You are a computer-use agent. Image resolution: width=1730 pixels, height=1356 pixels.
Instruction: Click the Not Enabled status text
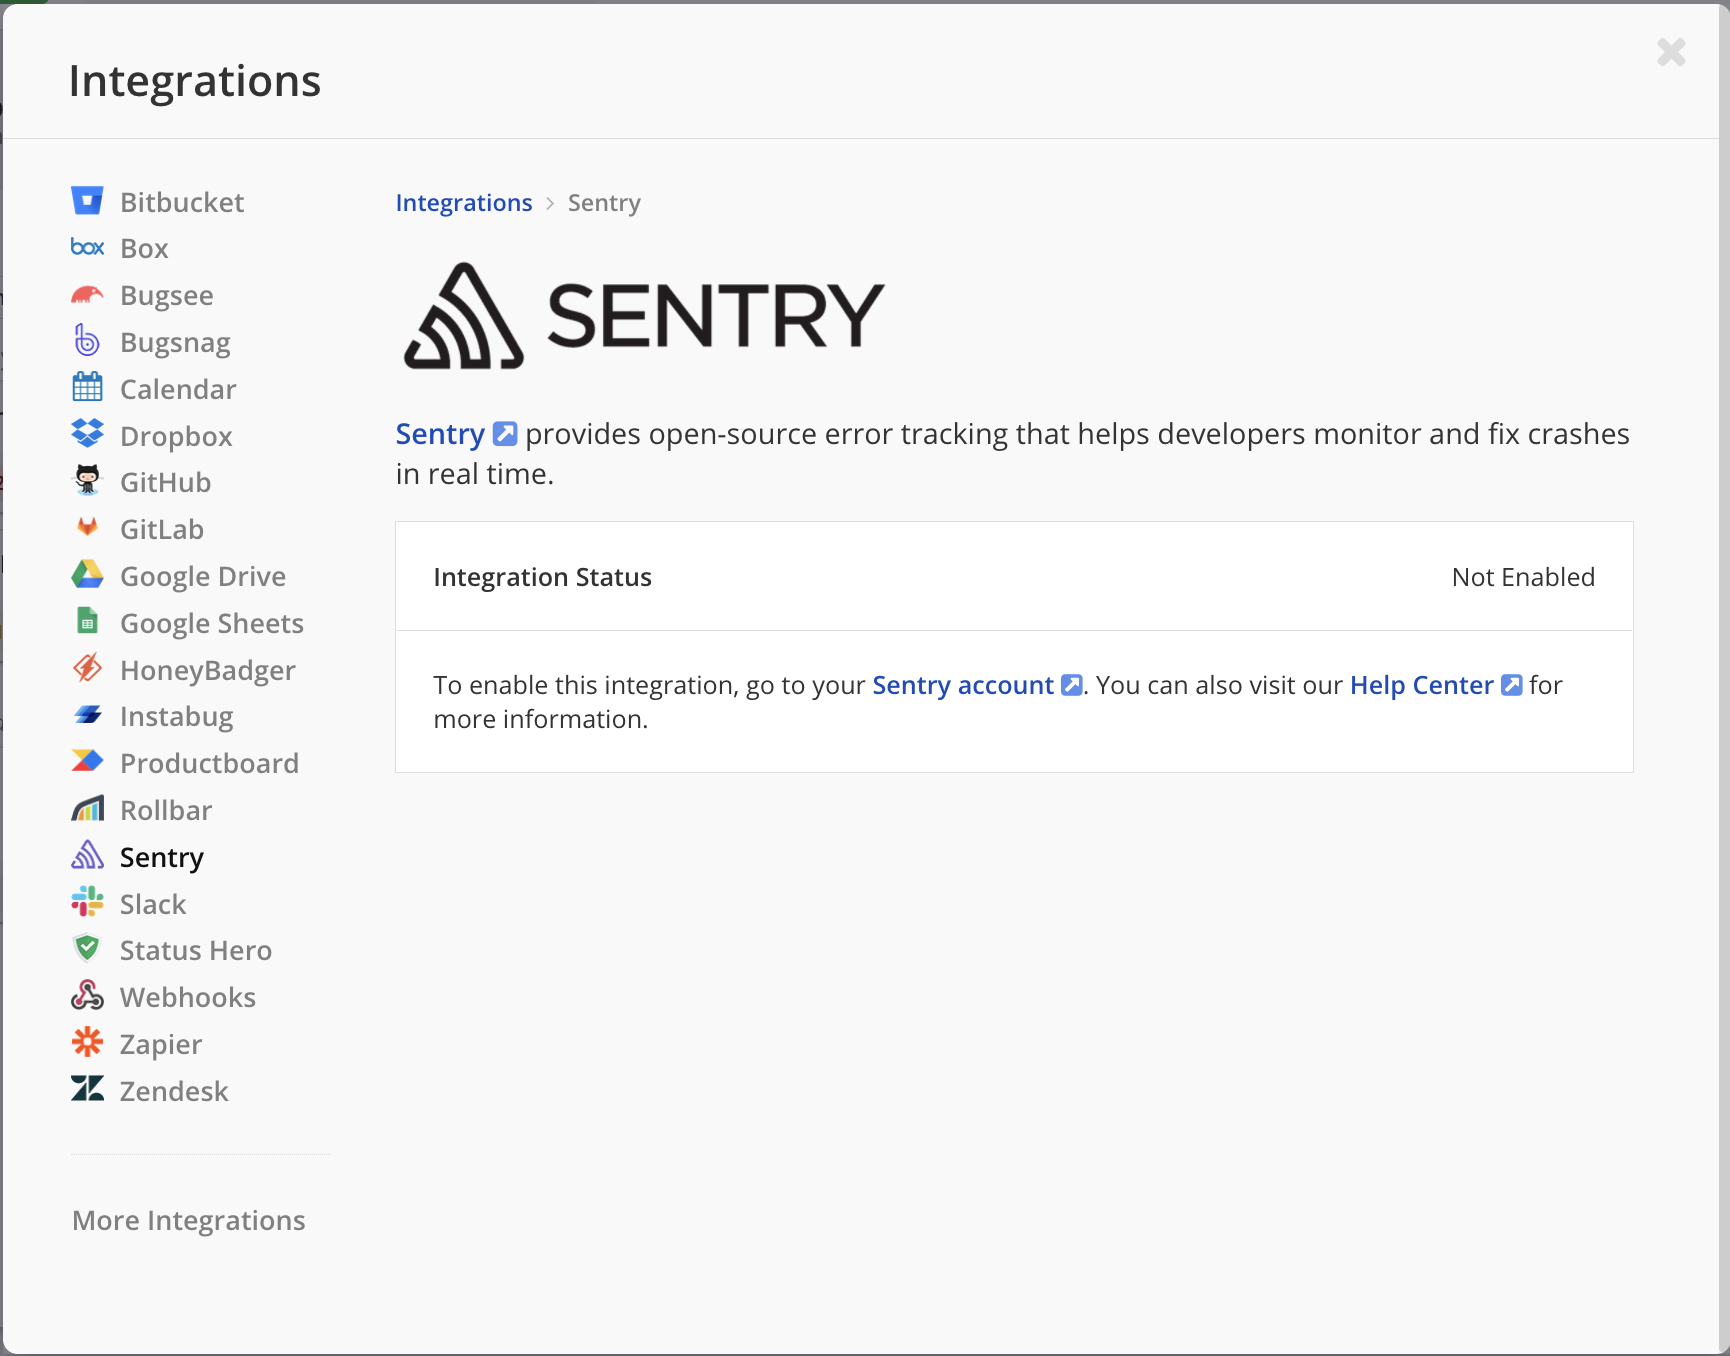1523,577
